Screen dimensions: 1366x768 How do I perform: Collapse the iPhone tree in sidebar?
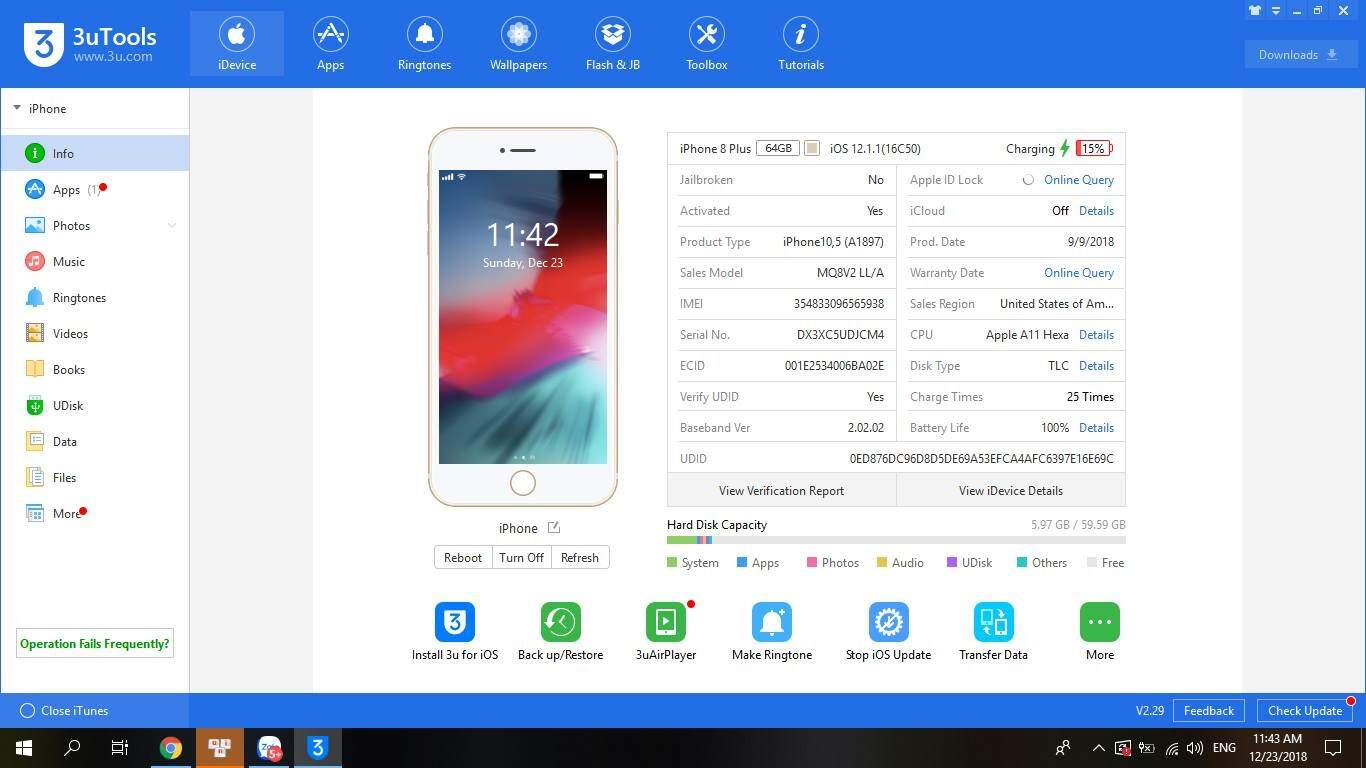[17, 108]
